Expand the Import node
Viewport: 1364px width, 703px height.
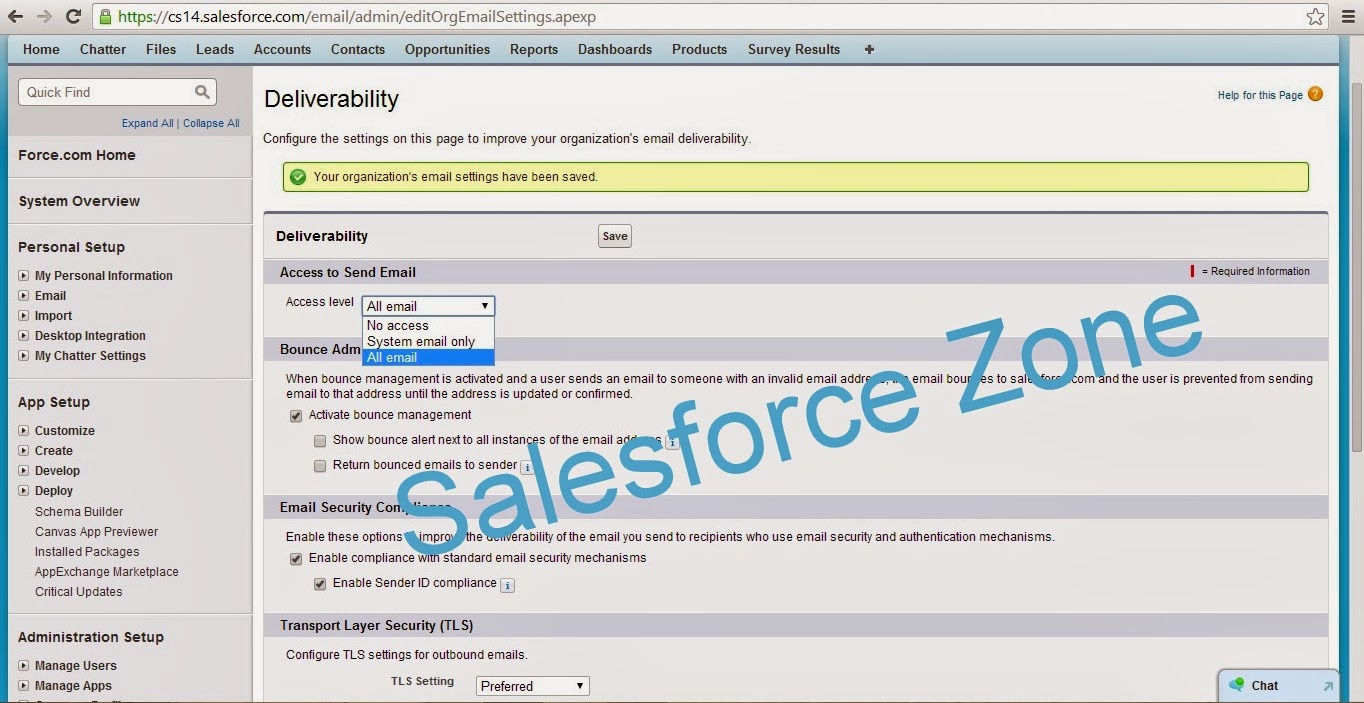point(25,316)
